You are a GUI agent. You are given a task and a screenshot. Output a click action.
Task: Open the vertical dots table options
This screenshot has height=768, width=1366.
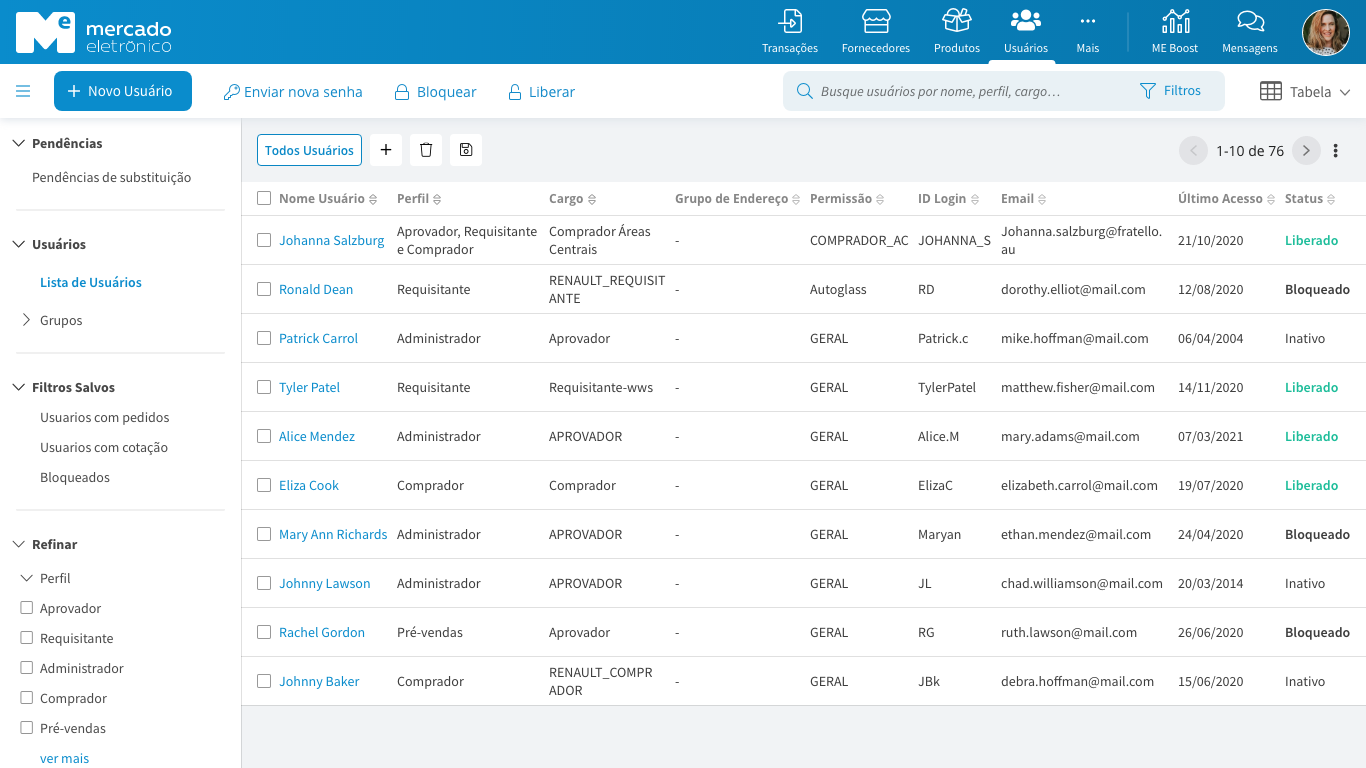[x=1335, y=151]
